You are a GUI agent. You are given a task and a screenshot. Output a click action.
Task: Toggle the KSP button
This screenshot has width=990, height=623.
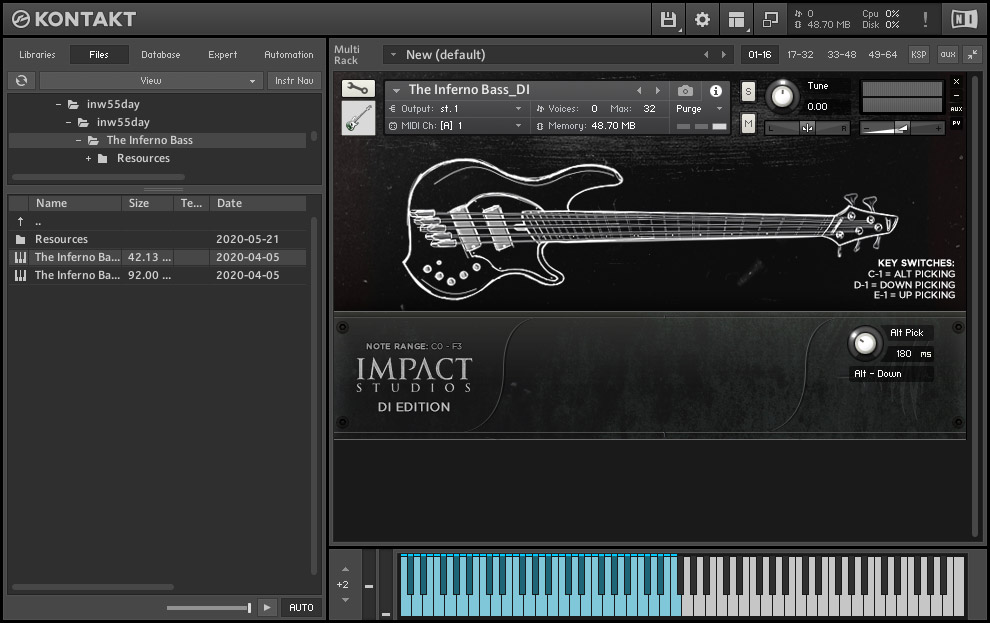[918, 54]
